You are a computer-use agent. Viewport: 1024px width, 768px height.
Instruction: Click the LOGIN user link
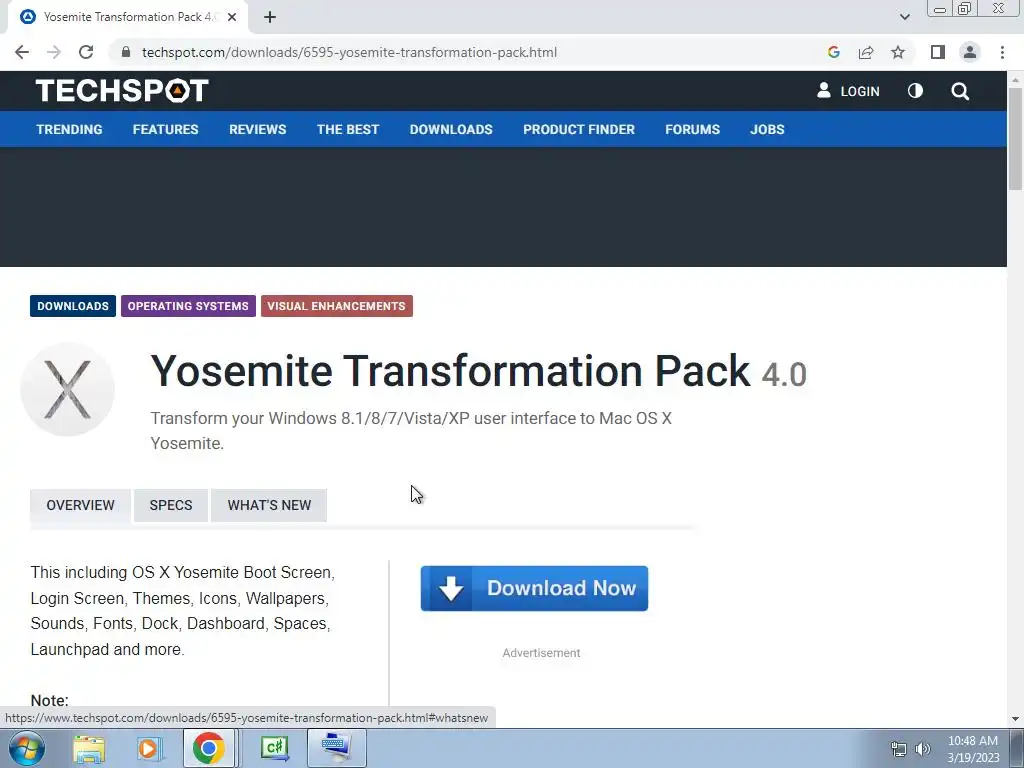pyautogui.click(x=848, y=91)
